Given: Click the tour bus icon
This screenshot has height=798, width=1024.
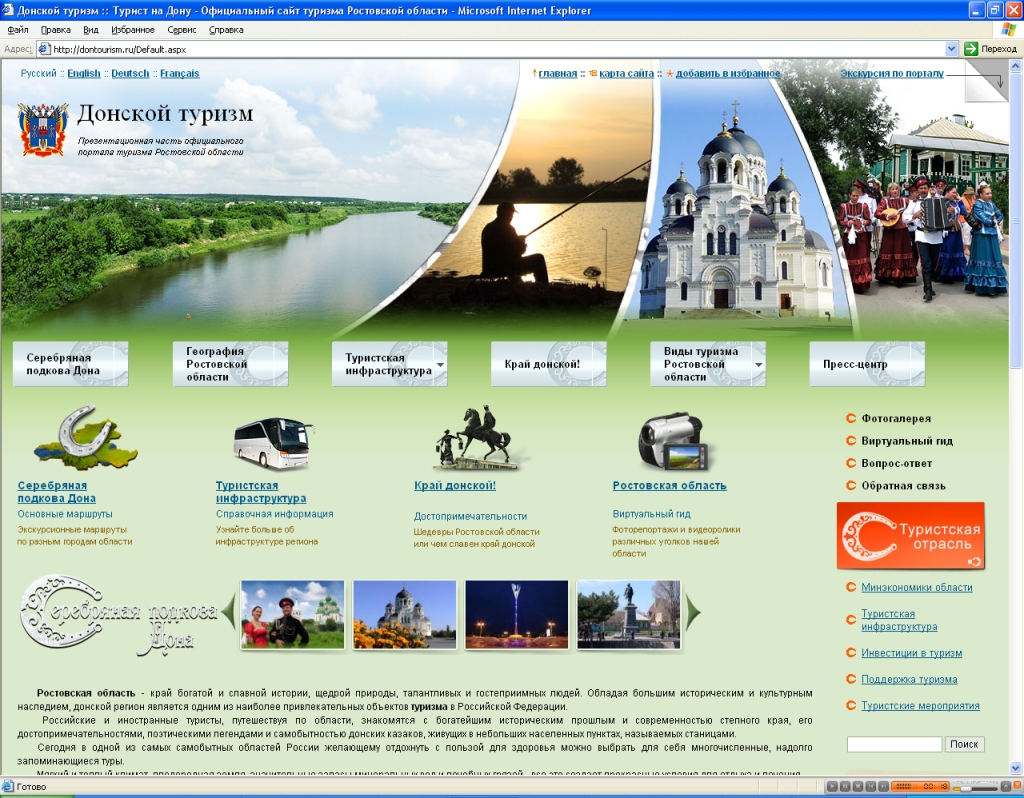Looking at the screenshot, I should coord(274,443).
